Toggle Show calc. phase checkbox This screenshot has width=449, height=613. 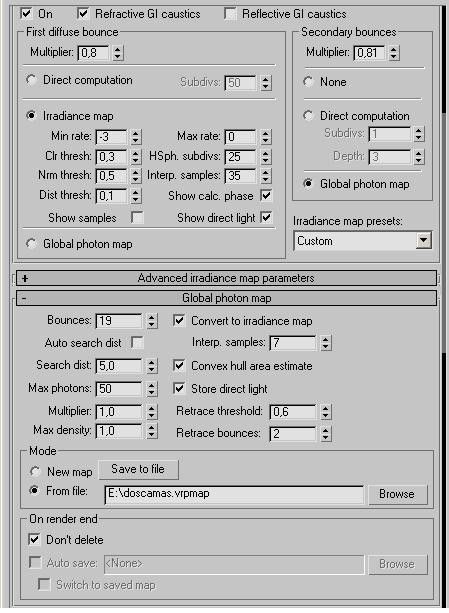coord(266,195)
